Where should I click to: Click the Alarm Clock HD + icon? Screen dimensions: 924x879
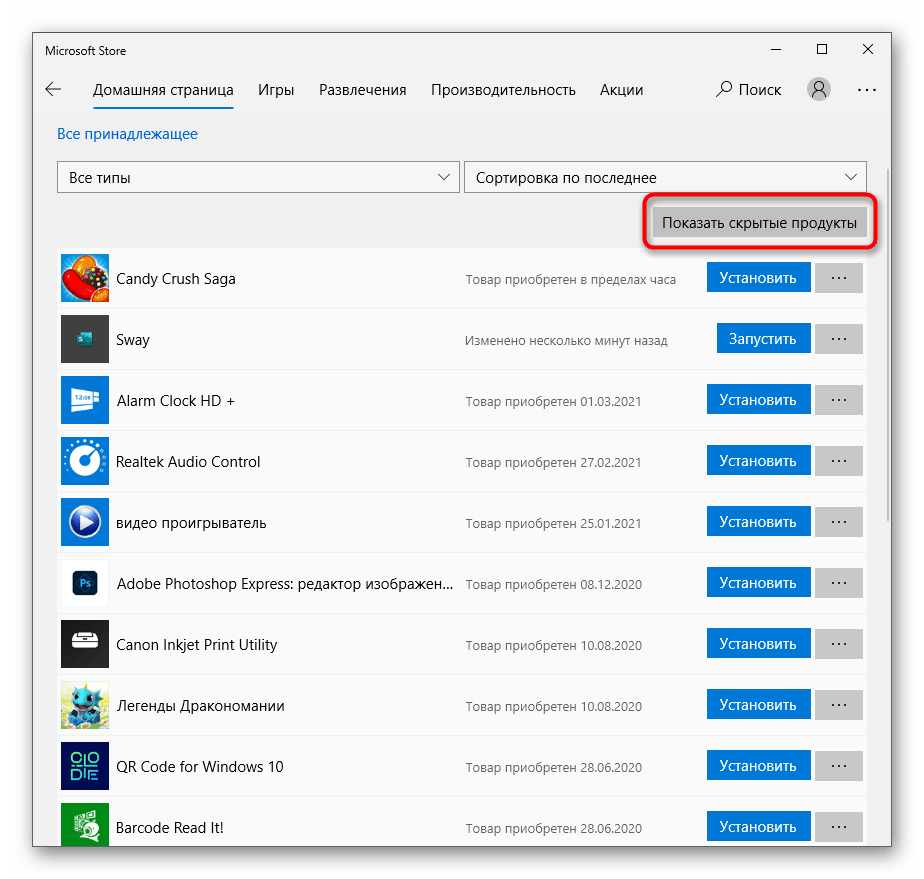point(85,400)
